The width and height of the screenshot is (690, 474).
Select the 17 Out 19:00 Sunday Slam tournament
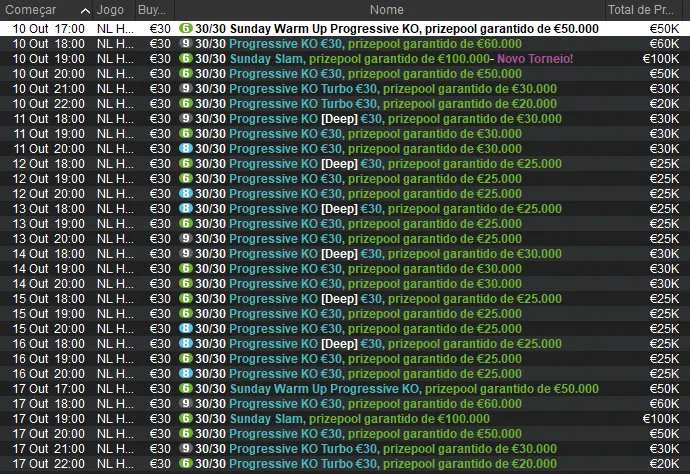(x=345, y=419)
